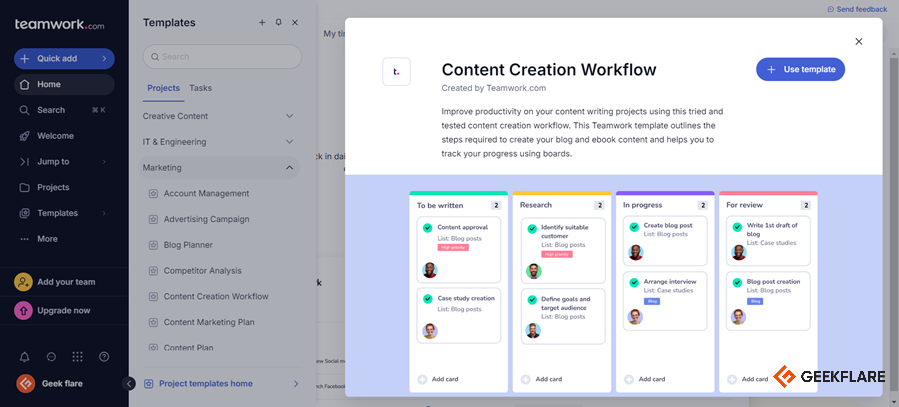Viewport: 899px width, 407px height.
Task: Click the Templates icon in sidebar
Action: pyautogui.click(x=24, y=213)
